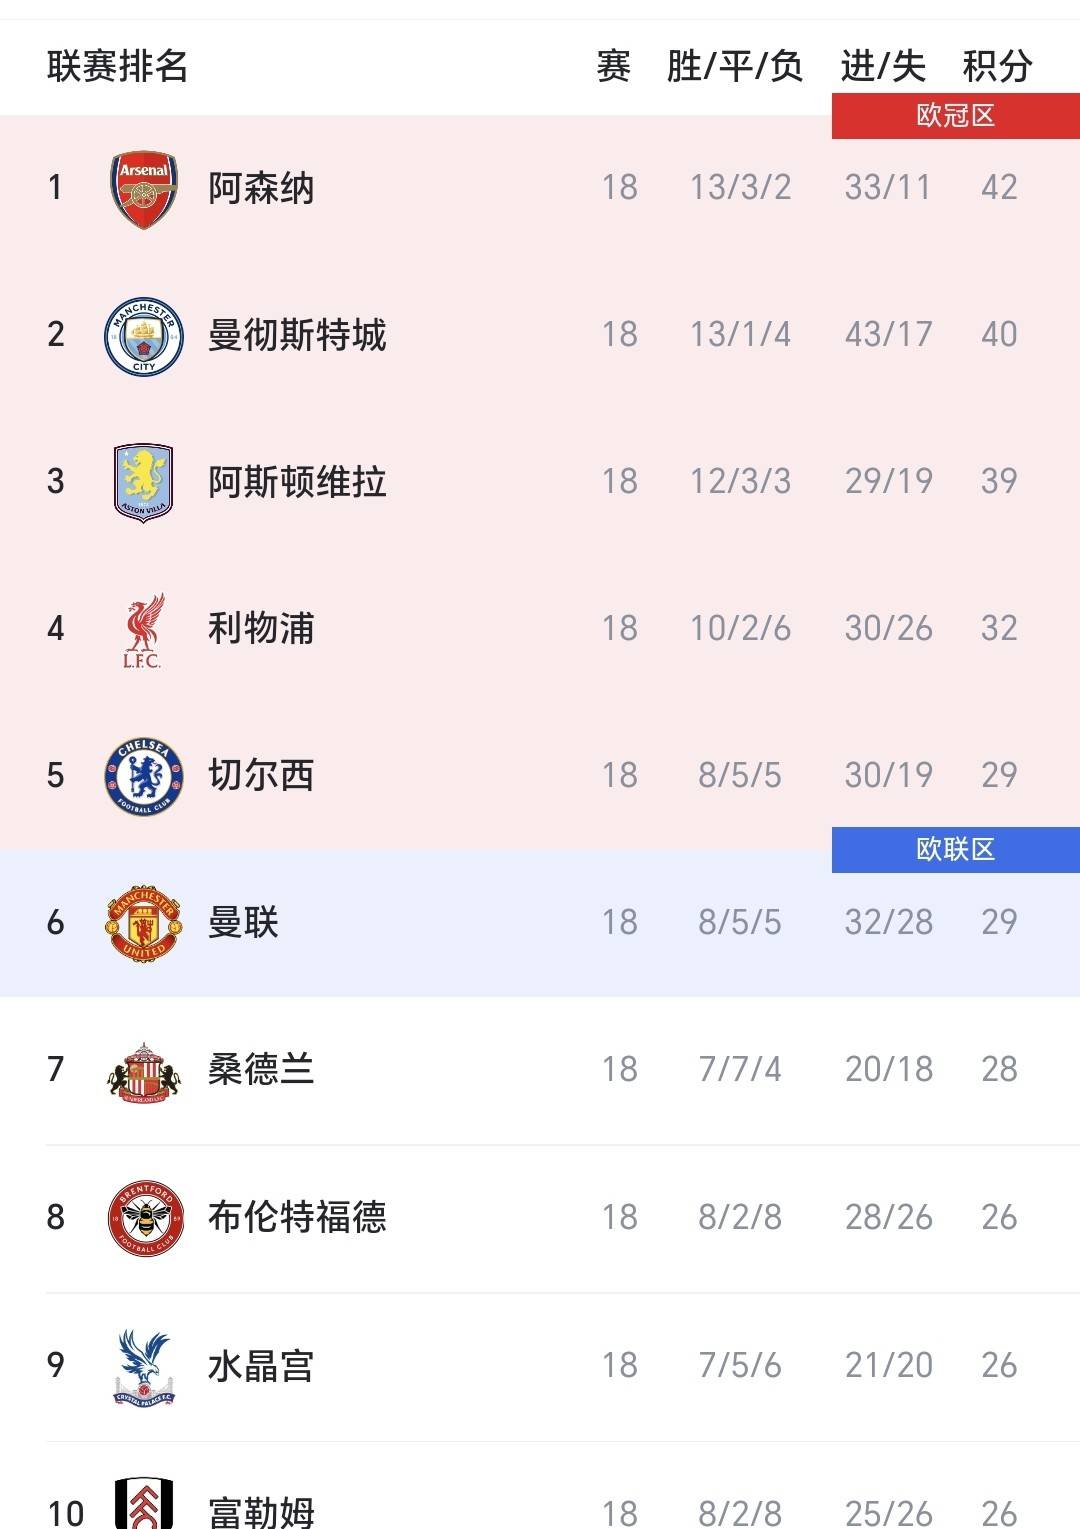Click the 积分 column header

tap(997, 66)
